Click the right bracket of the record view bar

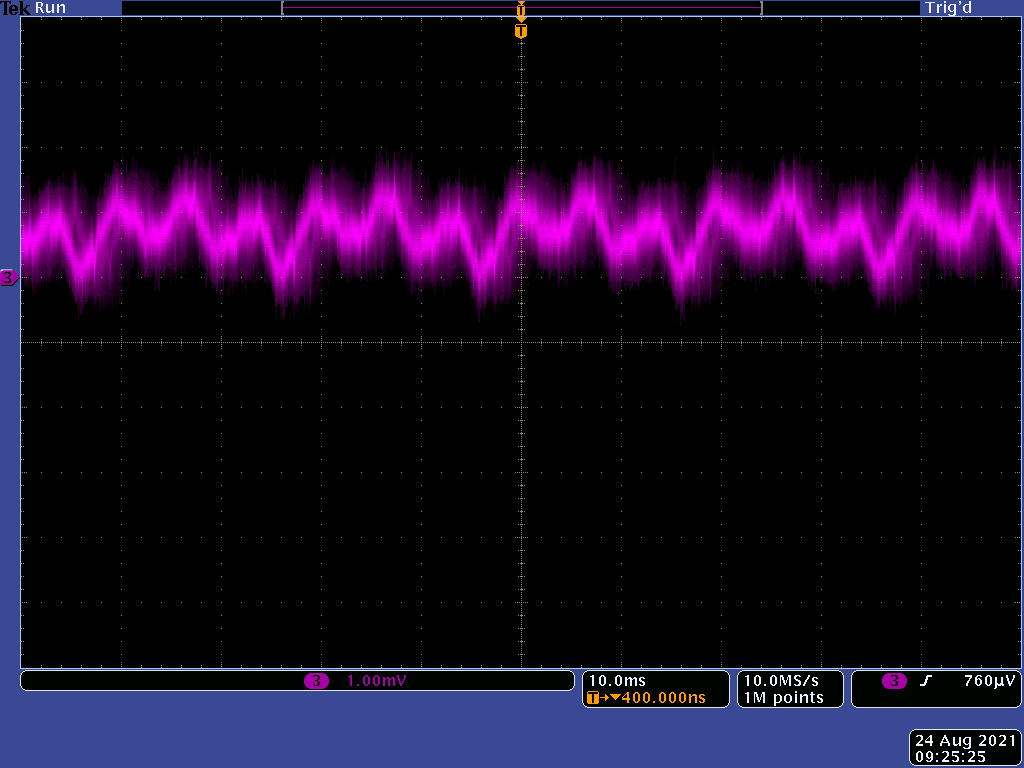coord(761,8)
